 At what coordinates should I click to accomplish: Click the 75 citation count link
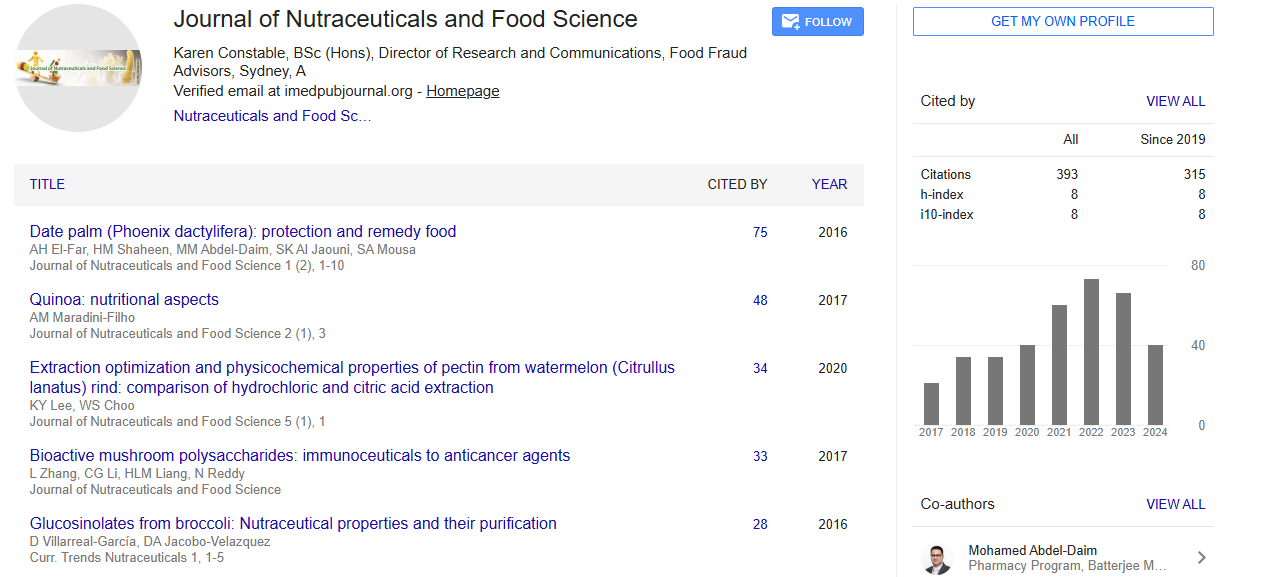760,232
